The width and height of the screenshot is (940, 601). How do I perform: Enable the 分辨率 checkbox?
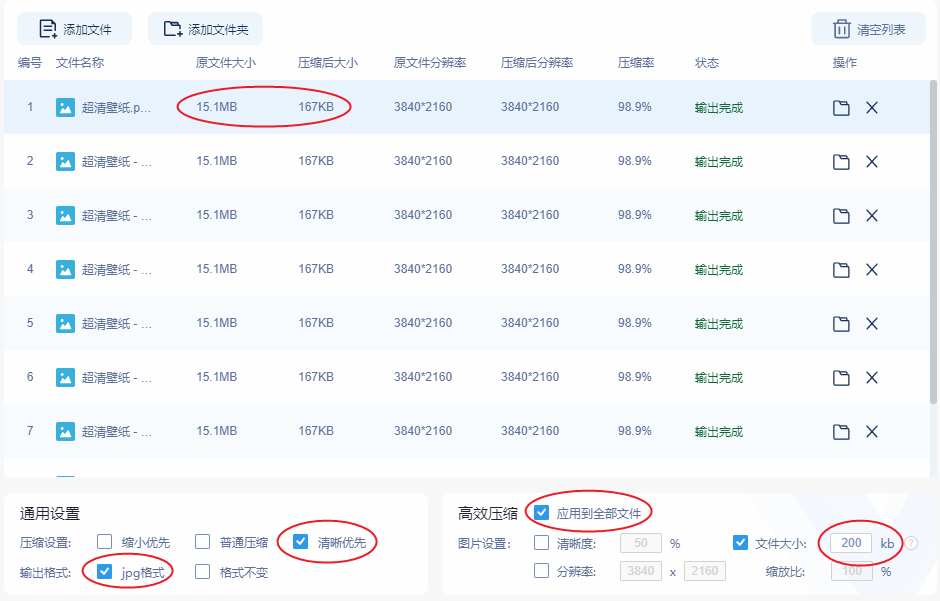[x=541, y=570]
